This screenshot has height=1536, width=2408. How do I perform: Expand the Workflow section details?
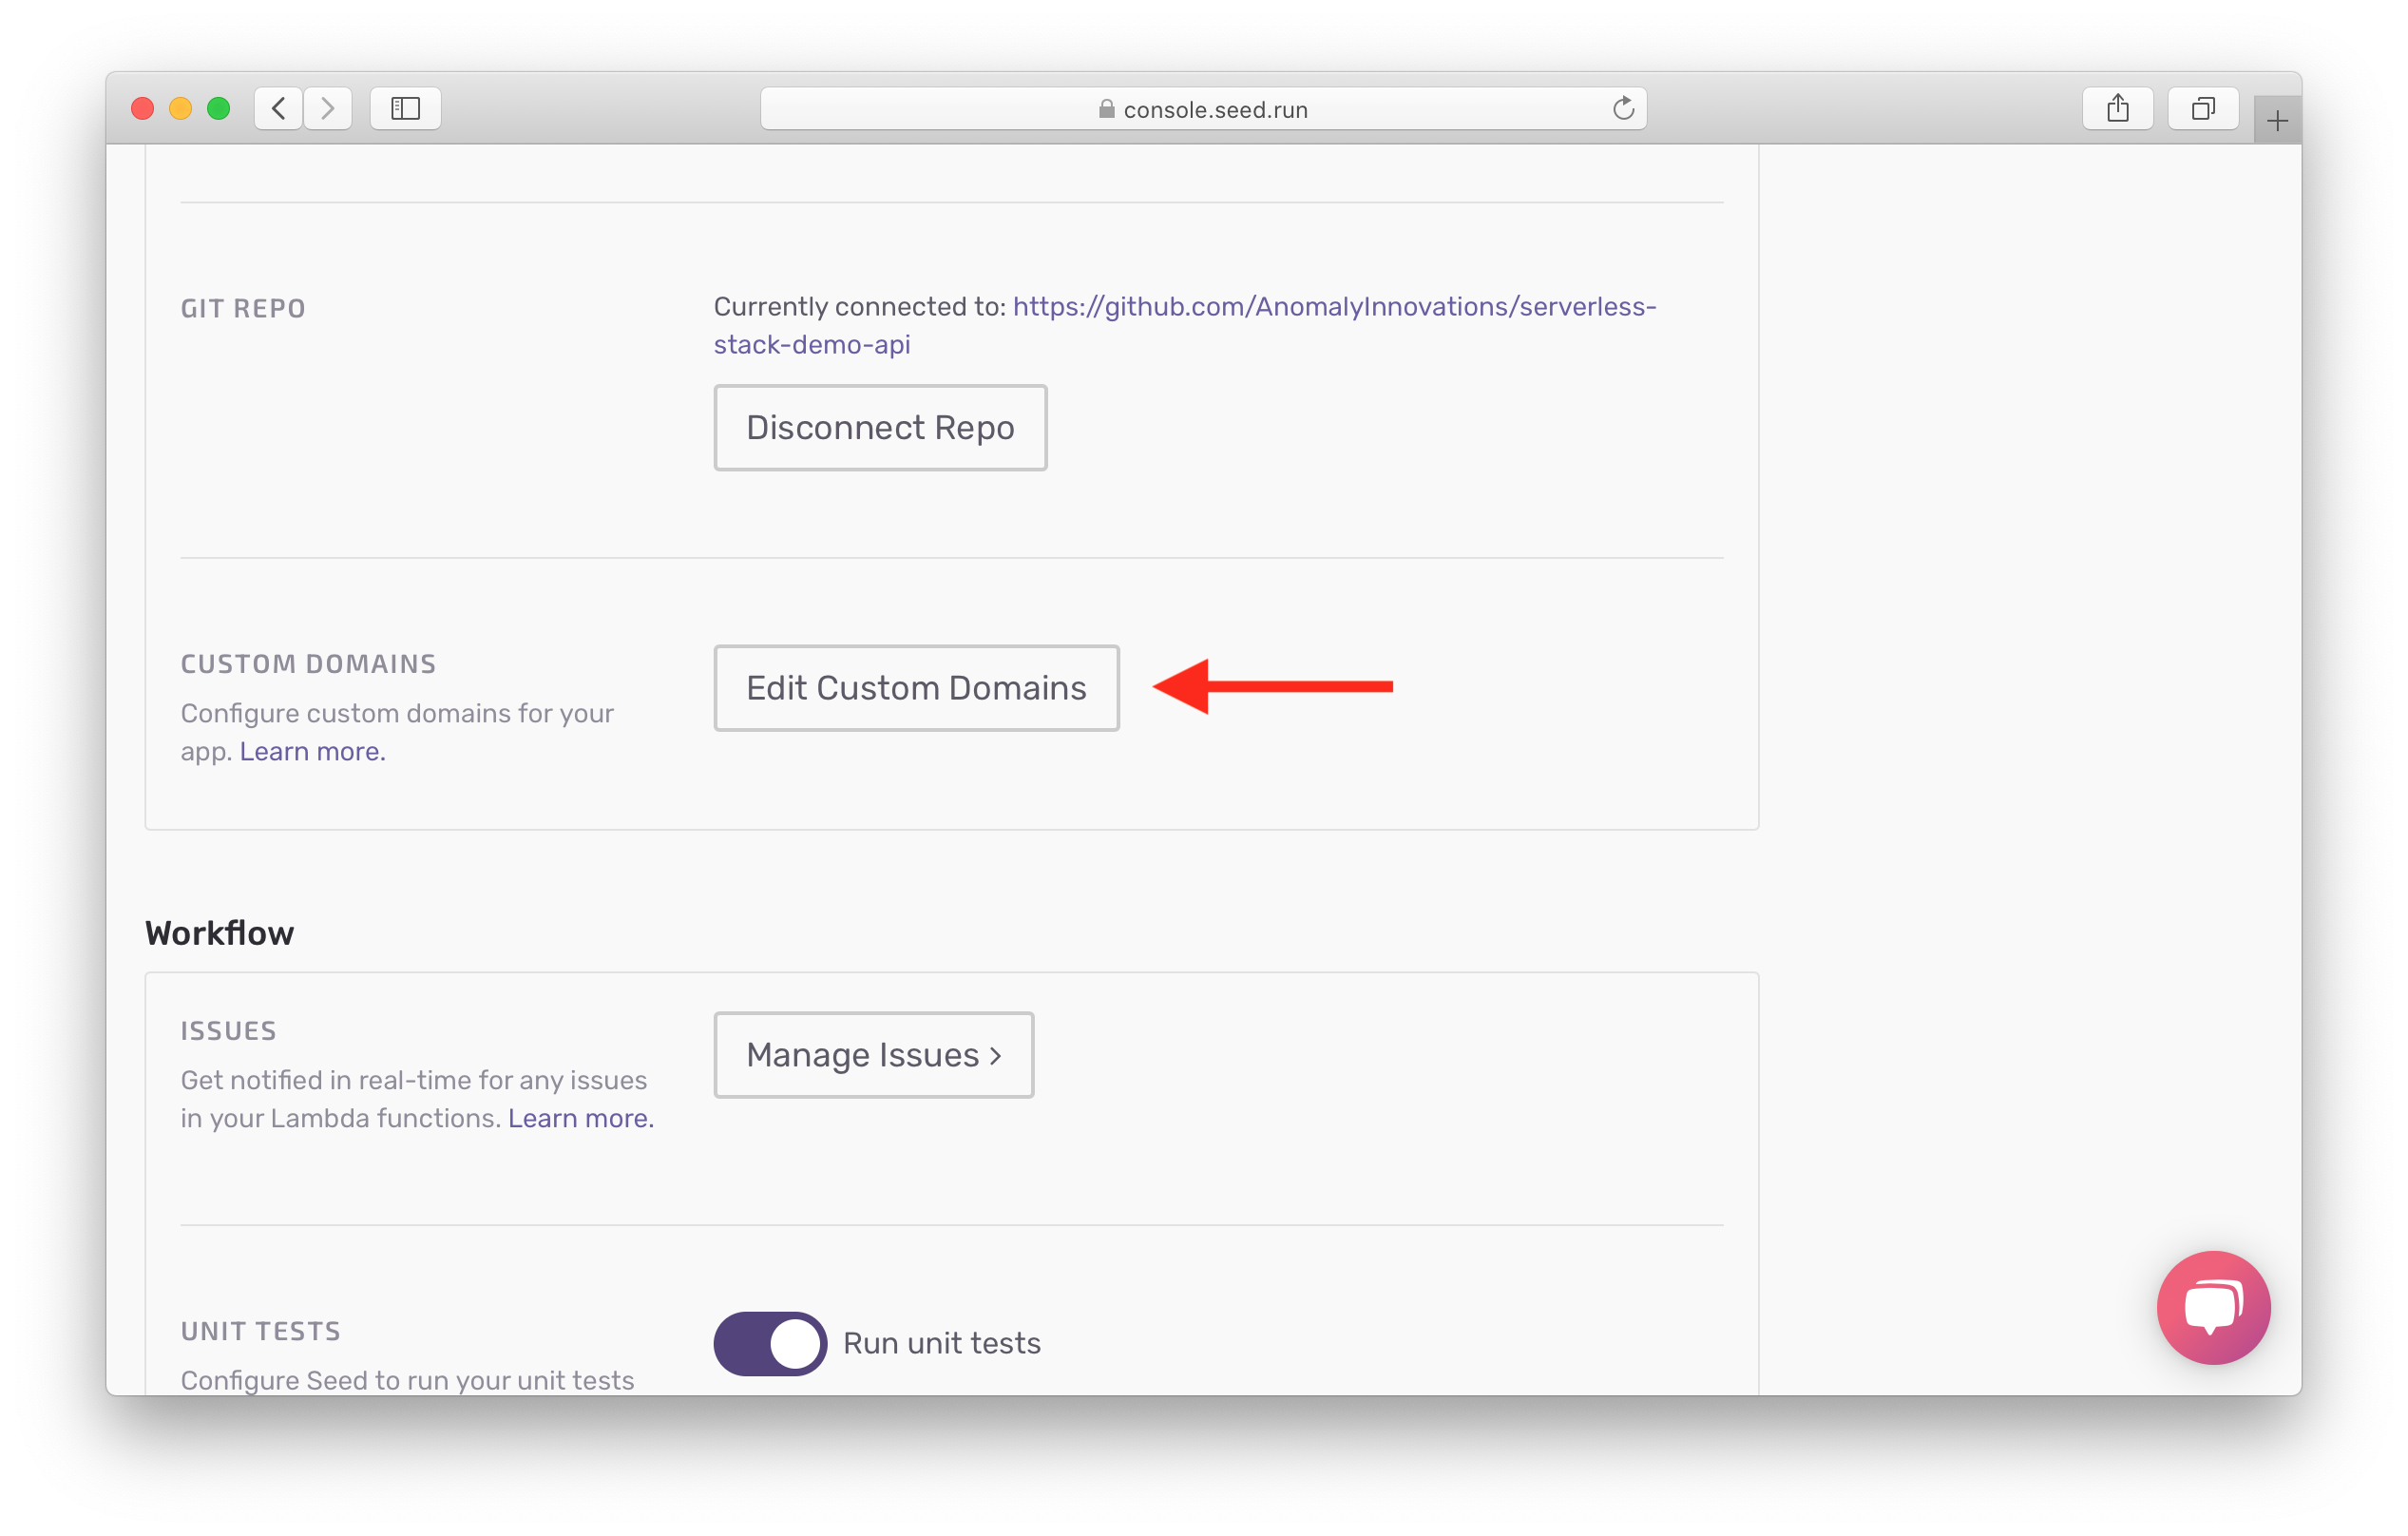(x=220, y=932)
